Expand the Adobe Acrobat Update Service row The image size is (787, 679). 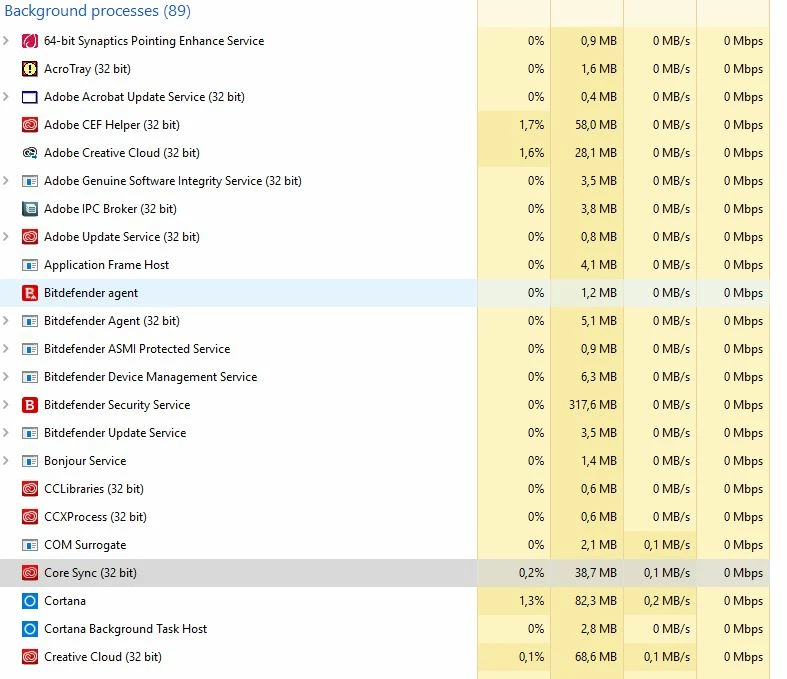(6, 97)
